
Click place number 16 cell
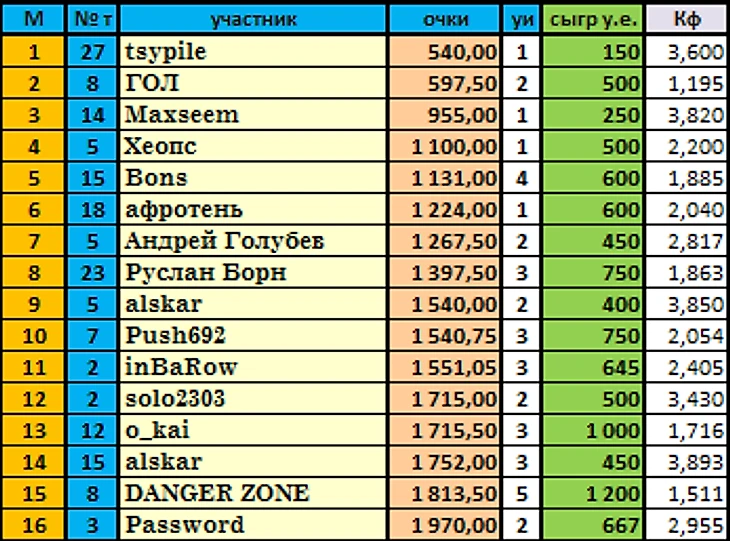point(33,524)
